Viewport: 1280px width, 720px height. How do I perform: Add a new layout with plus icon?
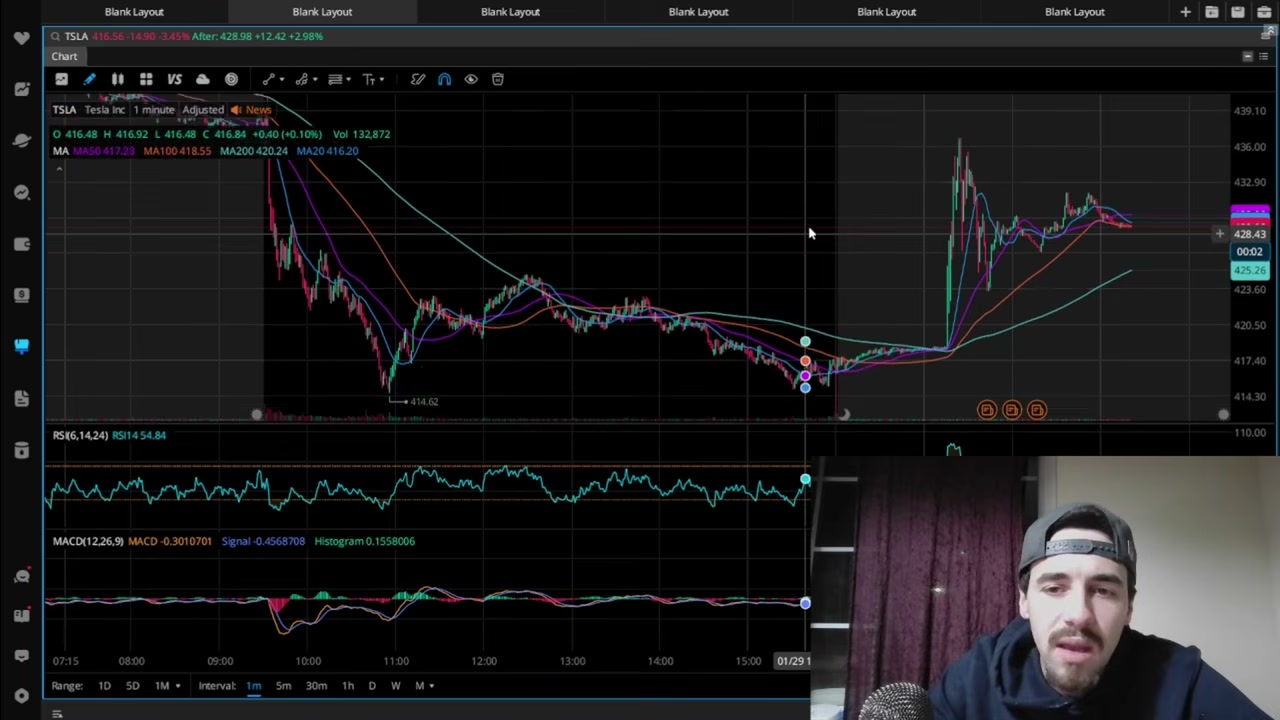[x=1185, y=12]
